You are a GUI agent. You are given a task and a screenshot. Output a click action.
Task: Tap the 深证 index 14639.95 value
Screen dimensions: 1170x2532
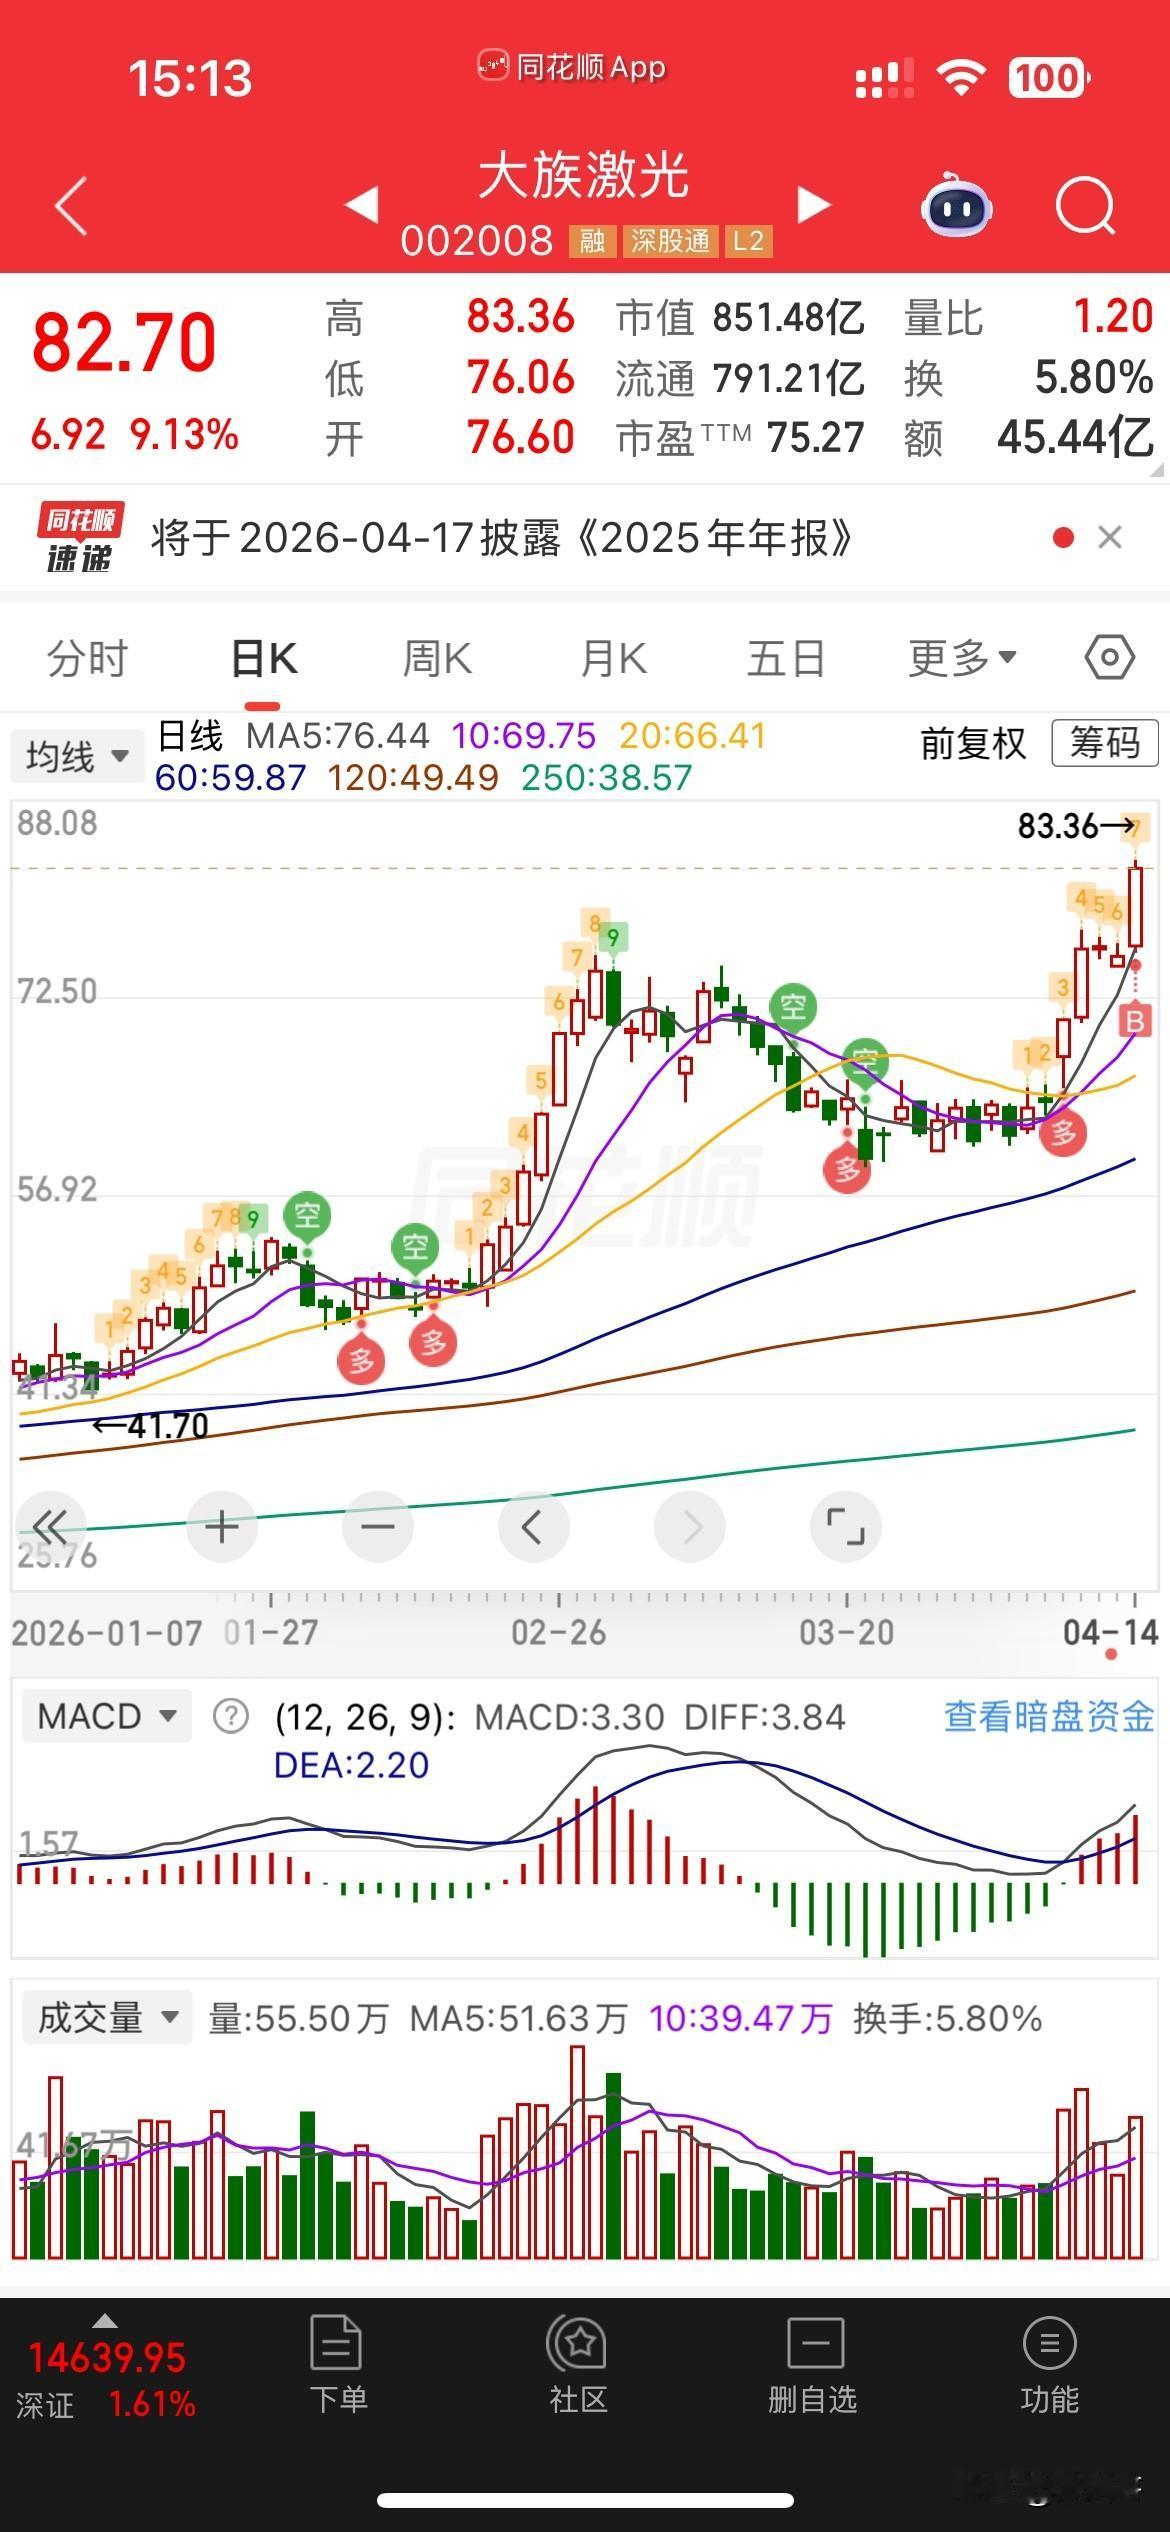click(107, 2358)
